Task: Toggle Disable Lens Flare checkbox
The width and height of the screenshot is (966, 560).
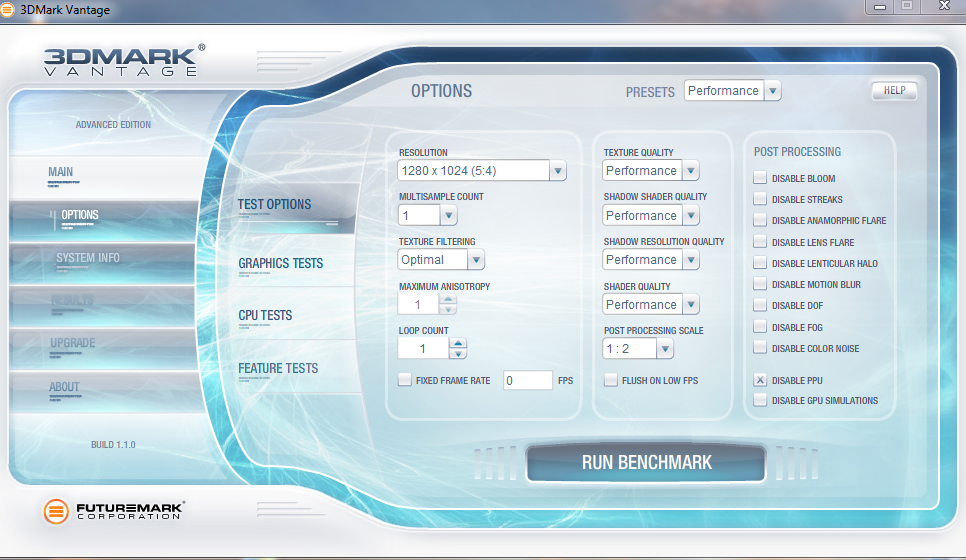Action: point(760,241)
